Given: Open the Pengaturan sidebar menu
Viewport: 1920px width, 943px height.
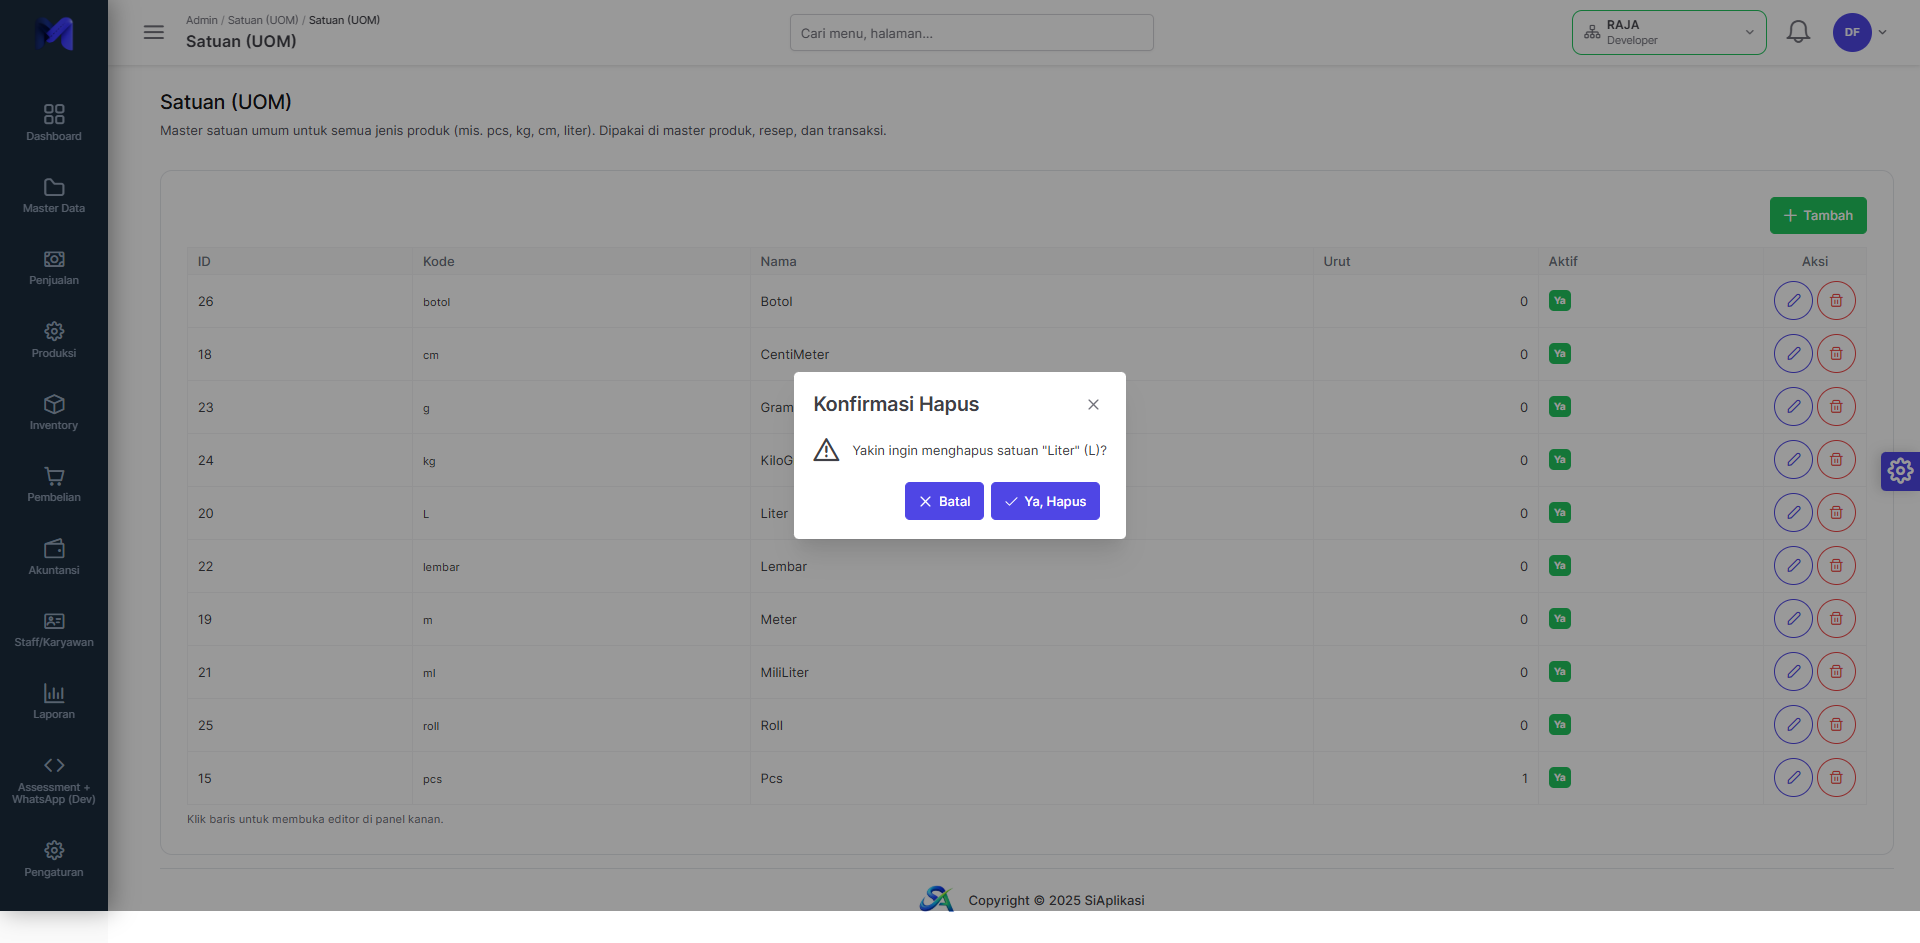Looking at the screenshot, I should [54, 859].
